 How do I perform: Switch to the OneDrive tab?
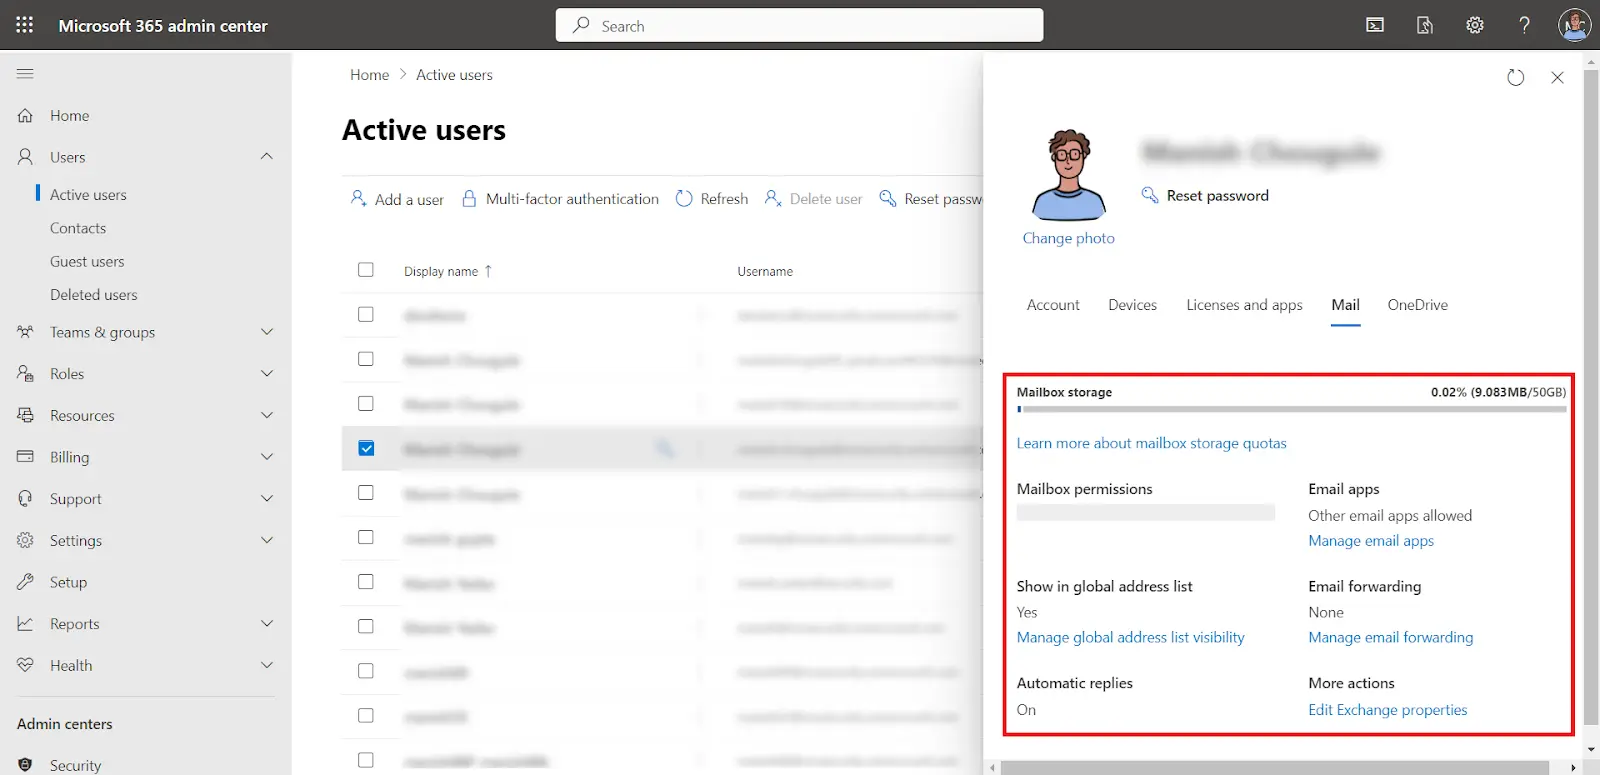click(1417, 305)
